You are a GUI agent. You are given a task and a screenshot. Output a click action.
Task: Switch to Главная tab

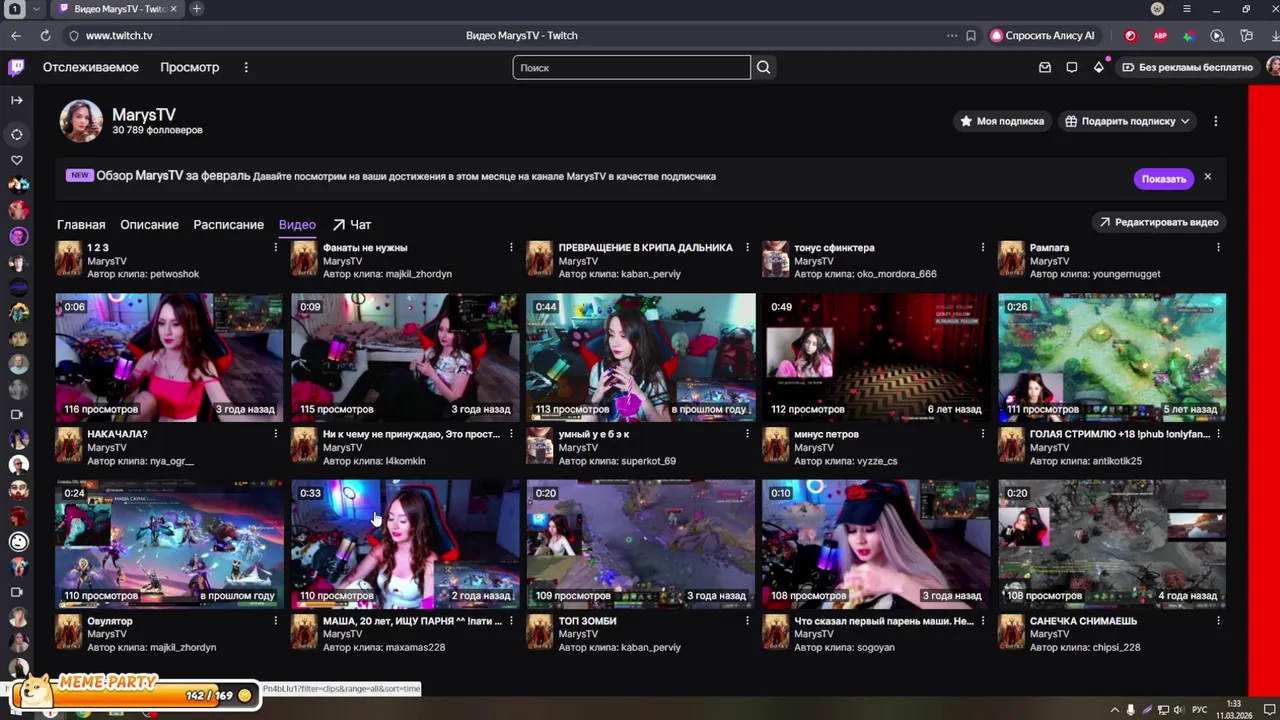(81, 225)
